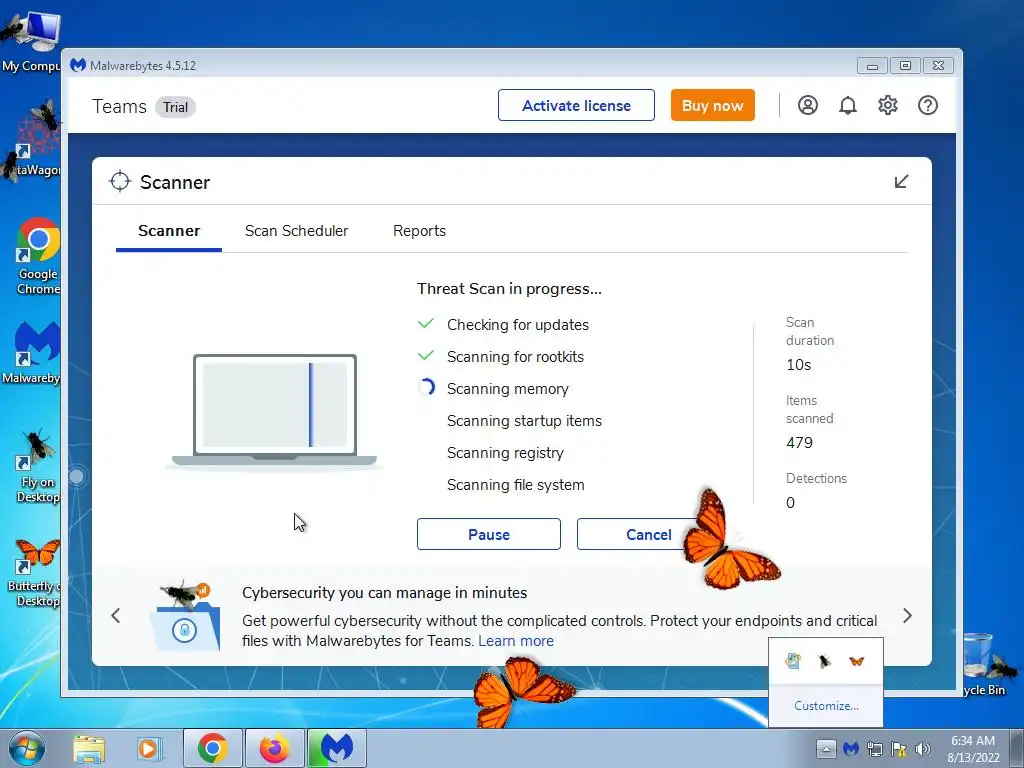Click the Scanning file system step
The height and width of the screenshot is (768, 1024).
515,485
